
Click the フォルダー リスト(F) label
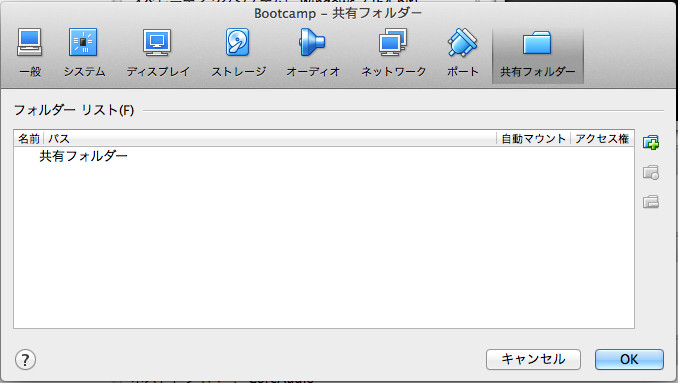tap(74, 110)
